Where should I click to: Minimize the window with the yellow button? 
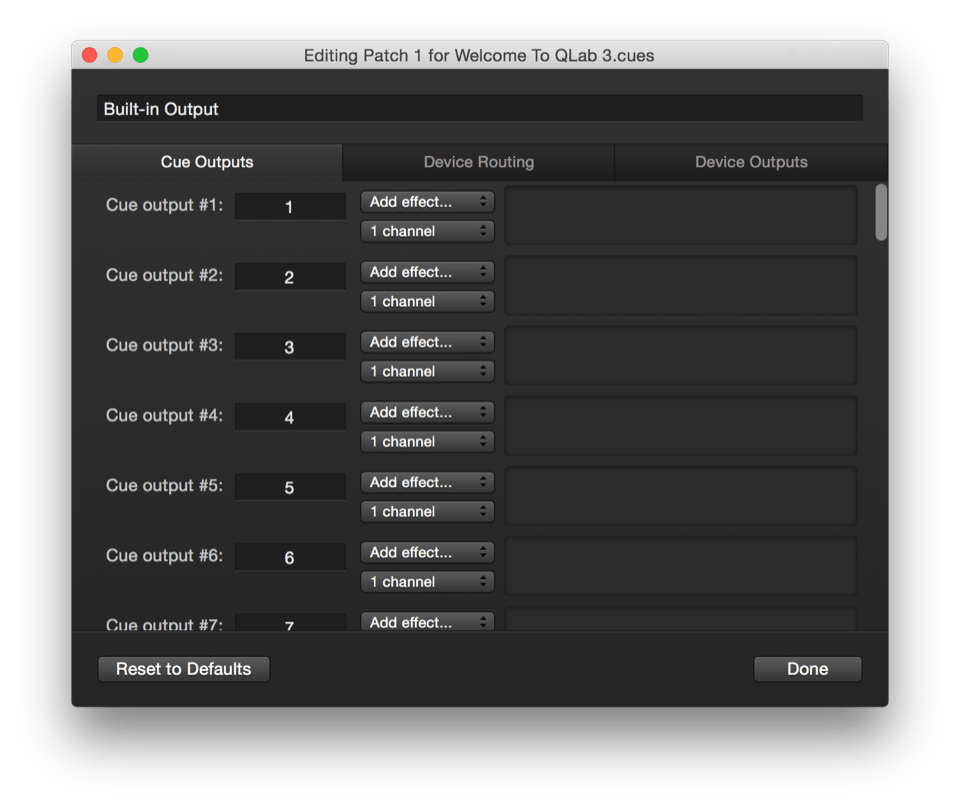pyautogui.click(x=115, y=55)
